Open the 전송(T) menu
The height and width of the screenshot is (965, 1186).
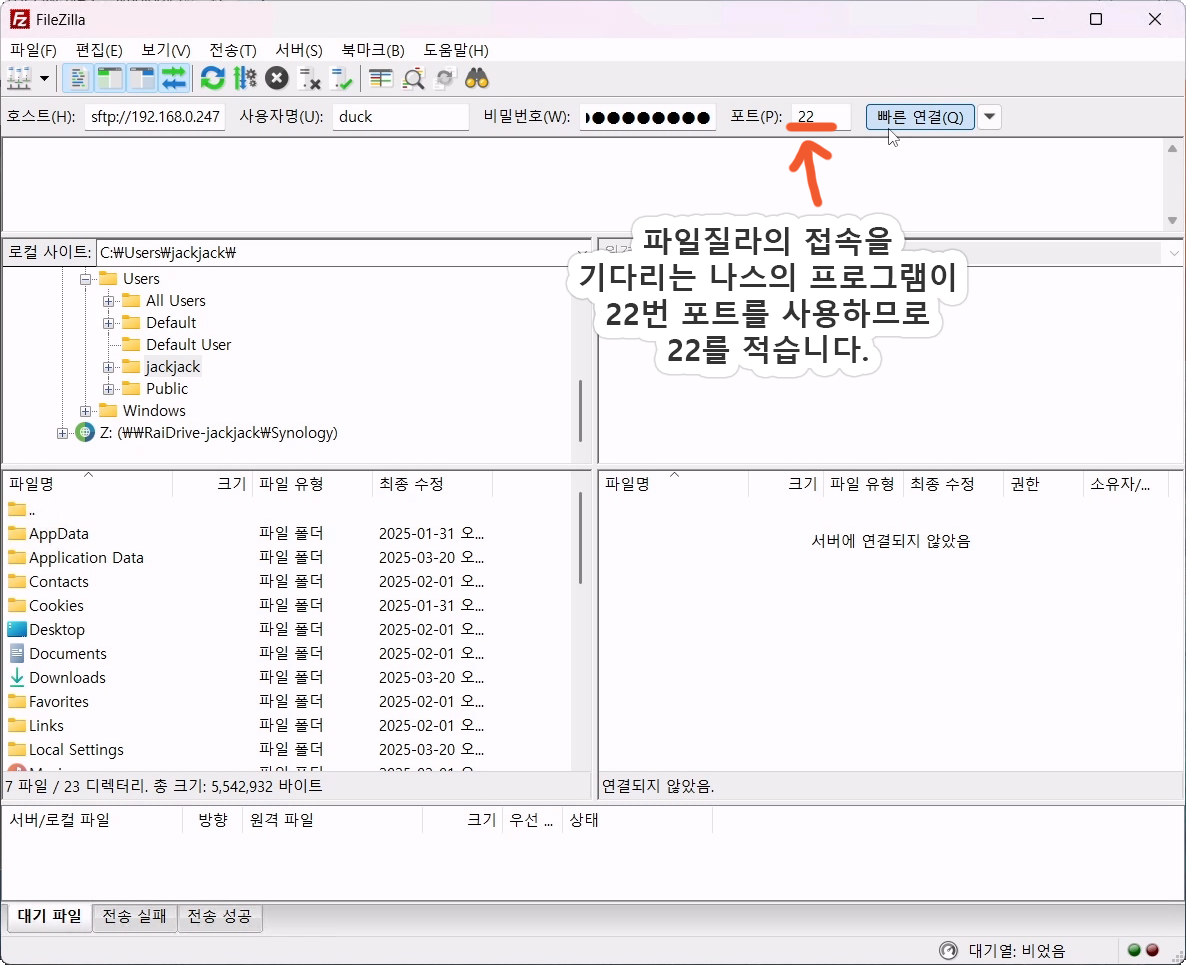(x=233, y=51)
